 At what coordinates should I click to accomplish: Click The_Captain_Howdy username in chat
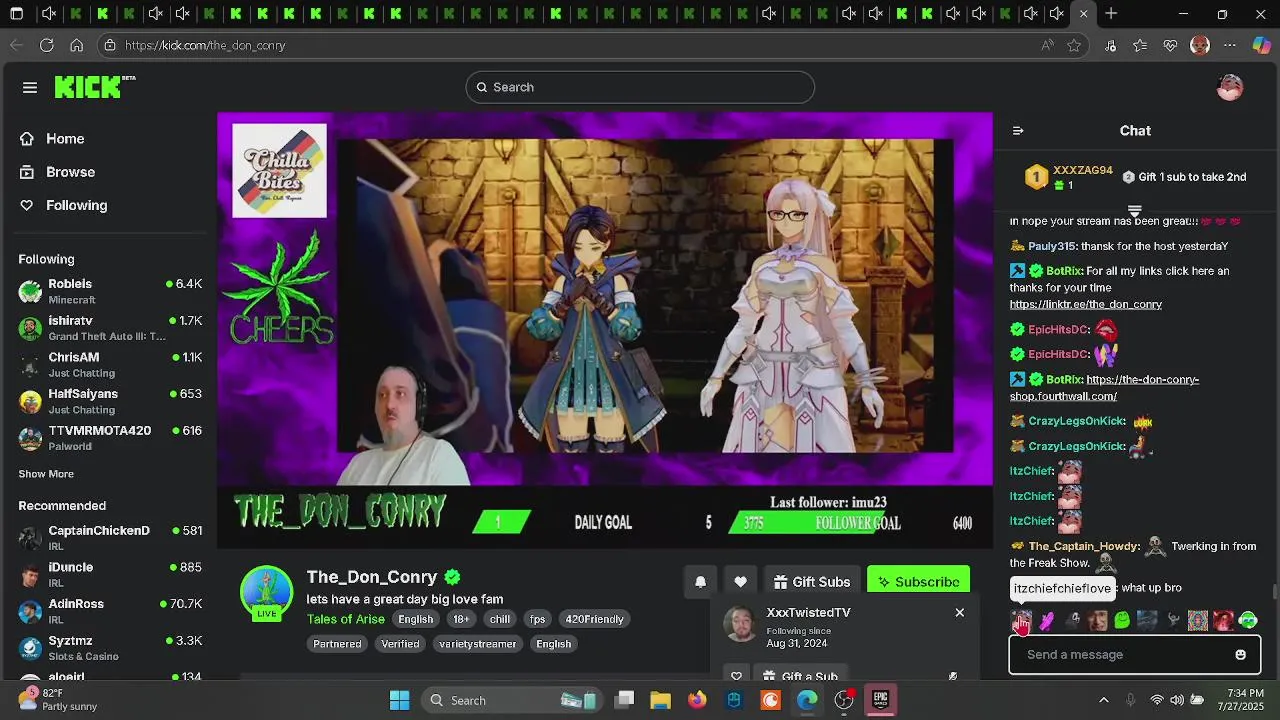coord(1084,546)
